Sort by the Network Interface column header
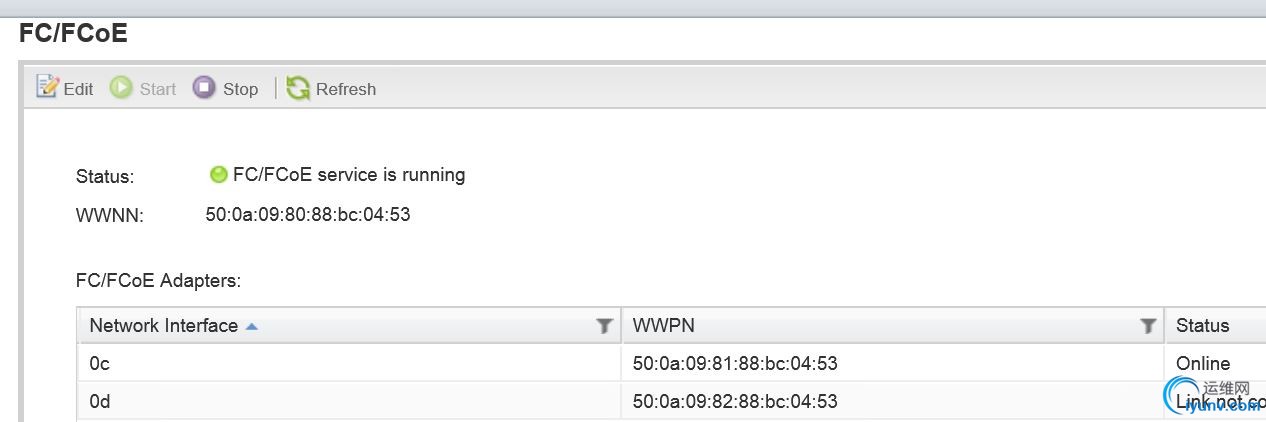 [x=163, y=325]
